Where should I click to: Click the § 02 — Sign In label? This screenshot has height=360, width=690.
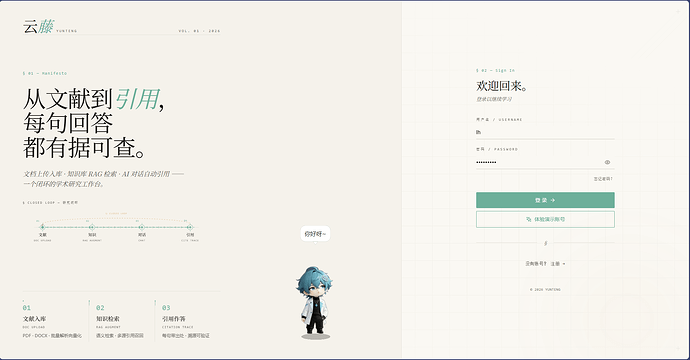tap(495, 70)
